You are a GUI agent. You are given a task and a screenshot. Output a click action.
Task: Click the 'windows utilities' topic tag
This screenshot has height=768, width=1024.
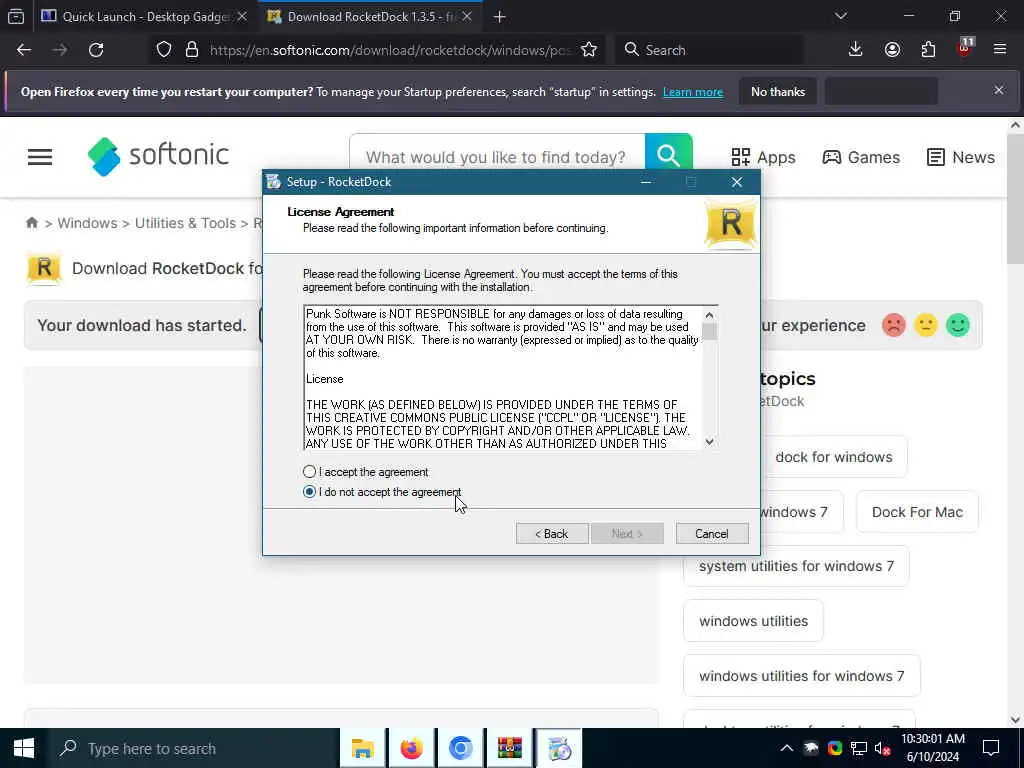point(754,621)
